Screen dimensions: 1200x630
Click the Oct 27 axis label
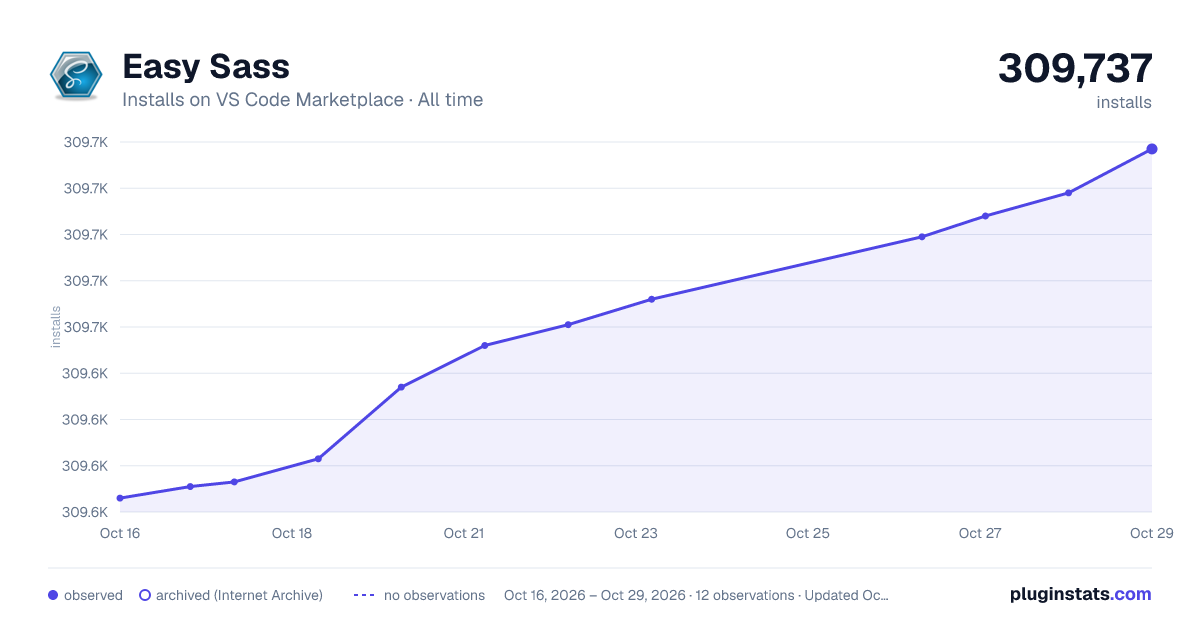(x=980, y=533)
